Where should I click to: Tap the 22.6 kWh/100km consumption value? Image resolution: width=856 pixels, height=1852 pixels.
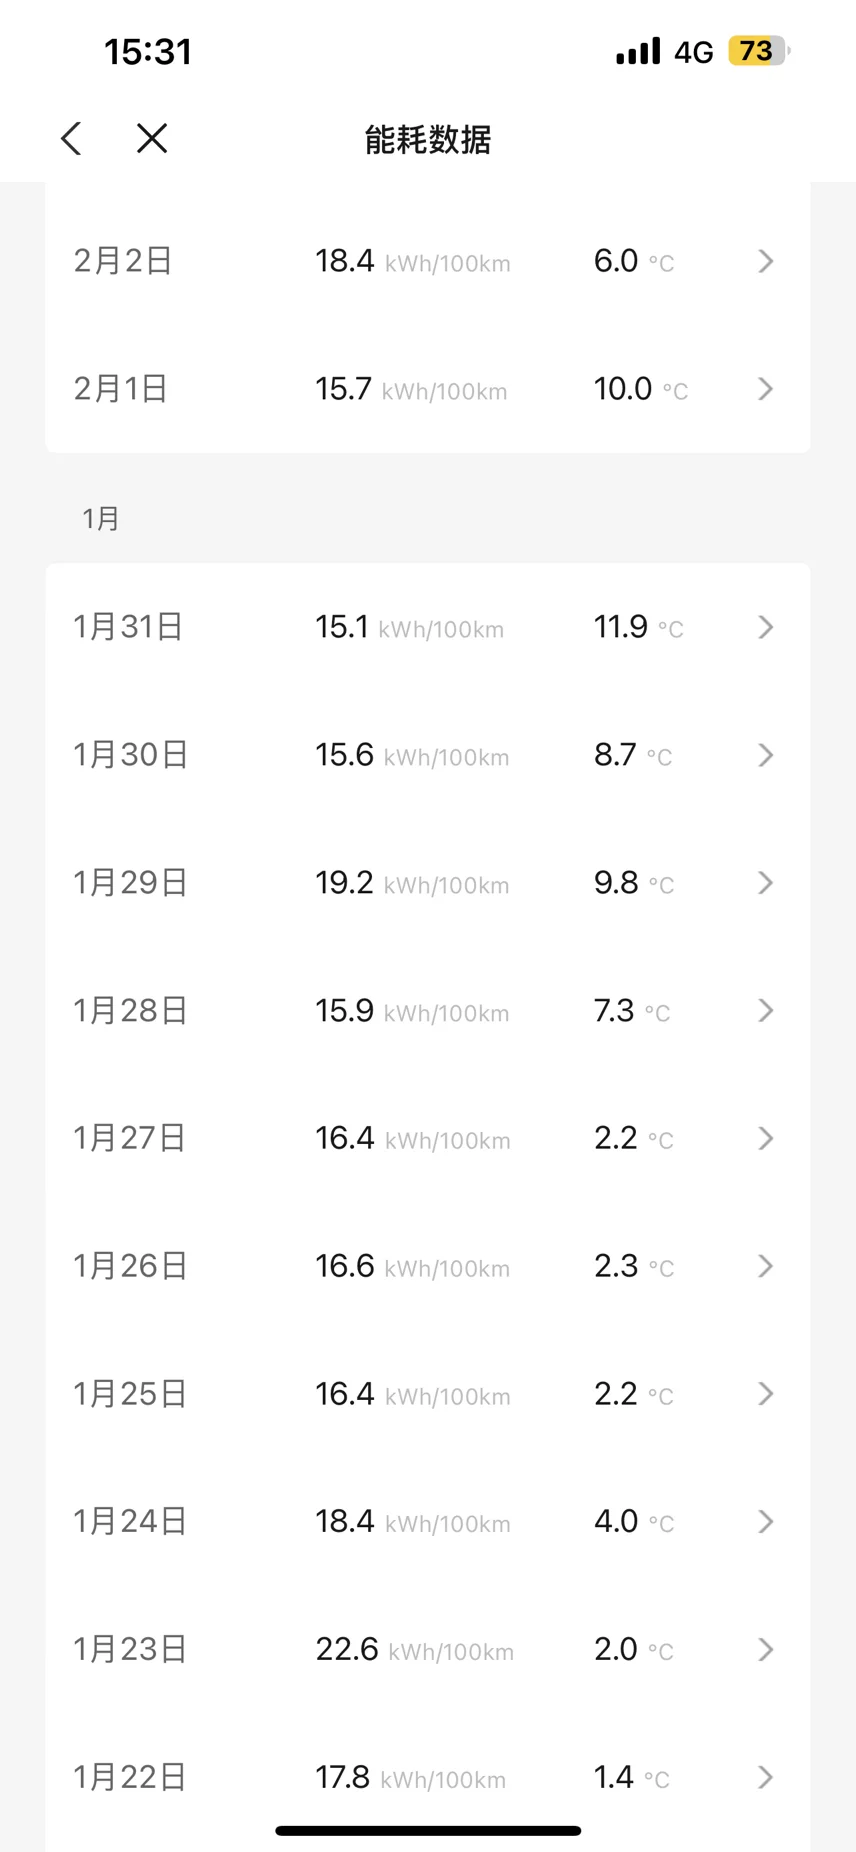tap(415, 1649)
